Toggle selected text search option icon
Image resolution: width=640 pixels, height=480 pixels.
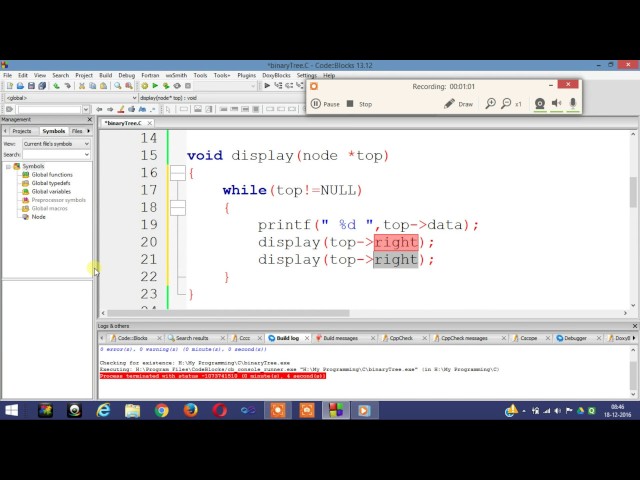(131, 109)
